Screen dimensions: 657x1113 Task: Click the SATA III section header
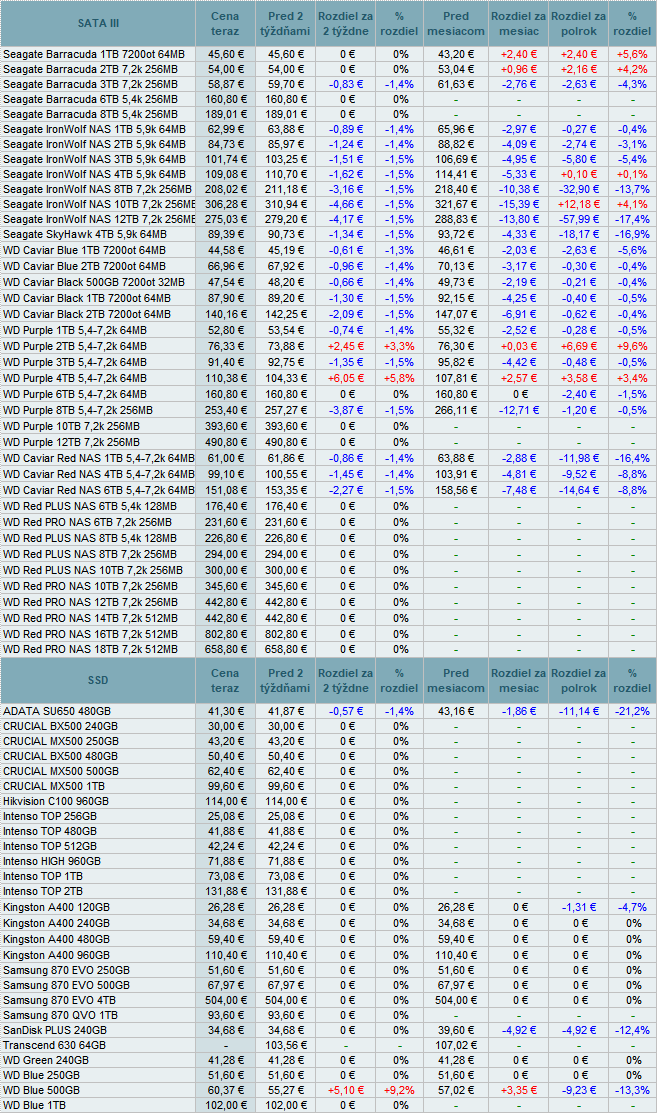pos(98,23)
